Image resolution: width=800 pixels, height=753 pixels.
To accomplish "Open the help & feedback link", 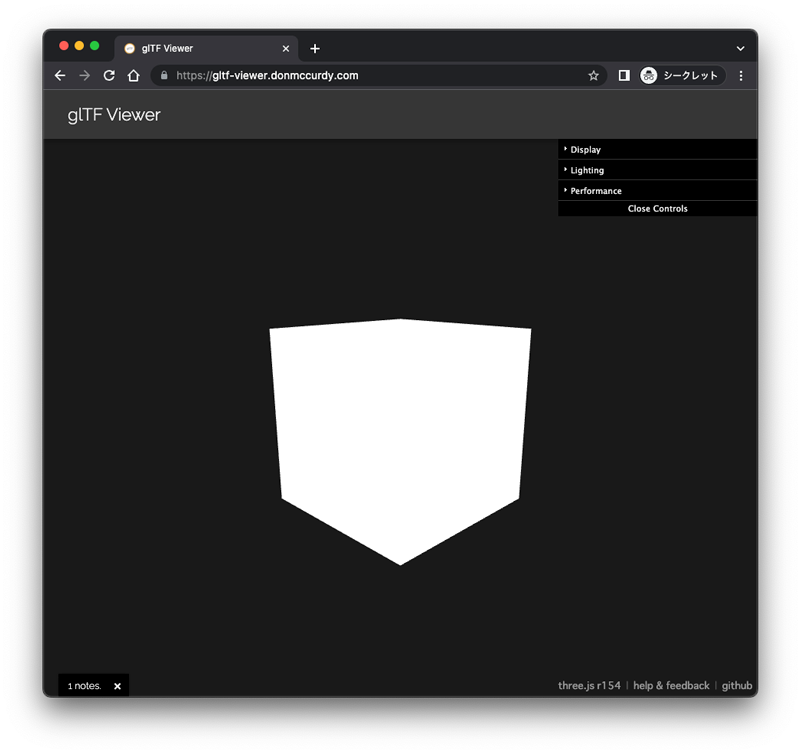I will [x=671, y=685].
